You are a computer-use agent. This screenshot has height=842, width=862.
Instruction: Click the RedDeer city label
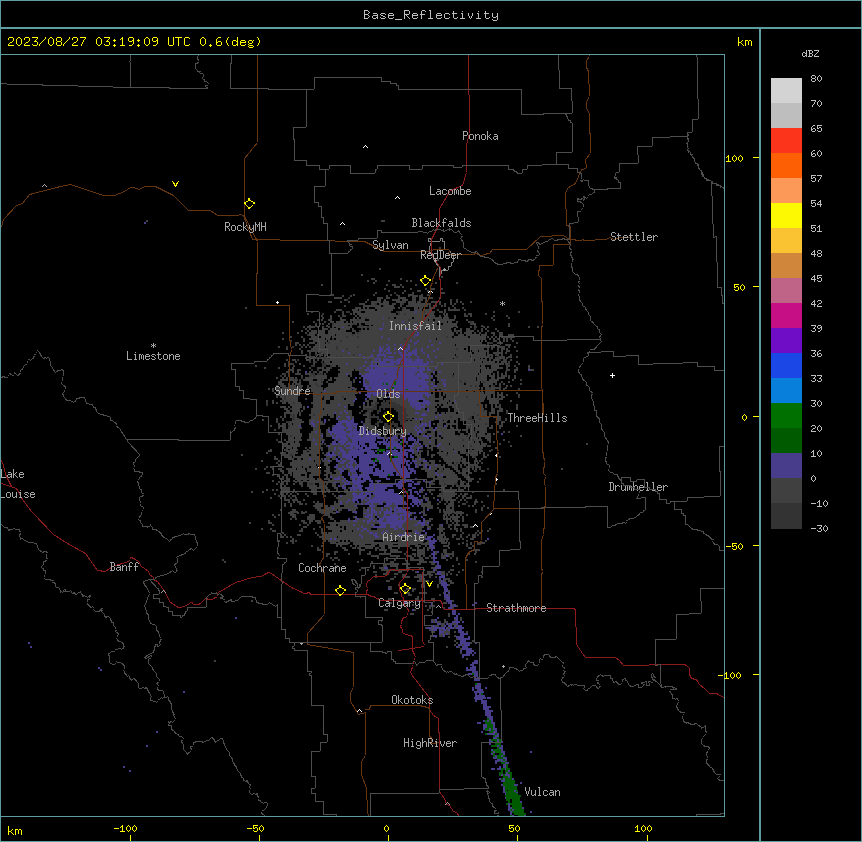[x=440, y=255]
